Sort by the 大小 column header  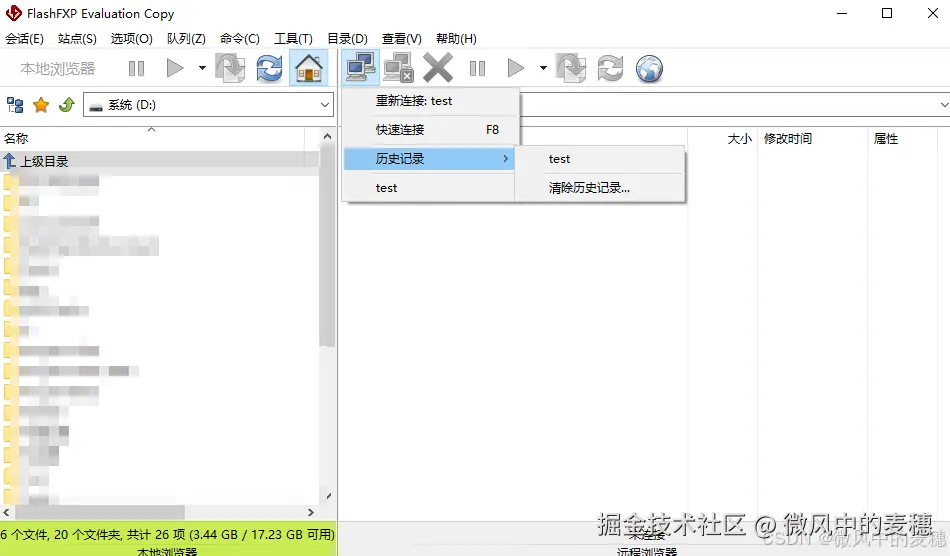pyautogui.click(x=739, y=139)
